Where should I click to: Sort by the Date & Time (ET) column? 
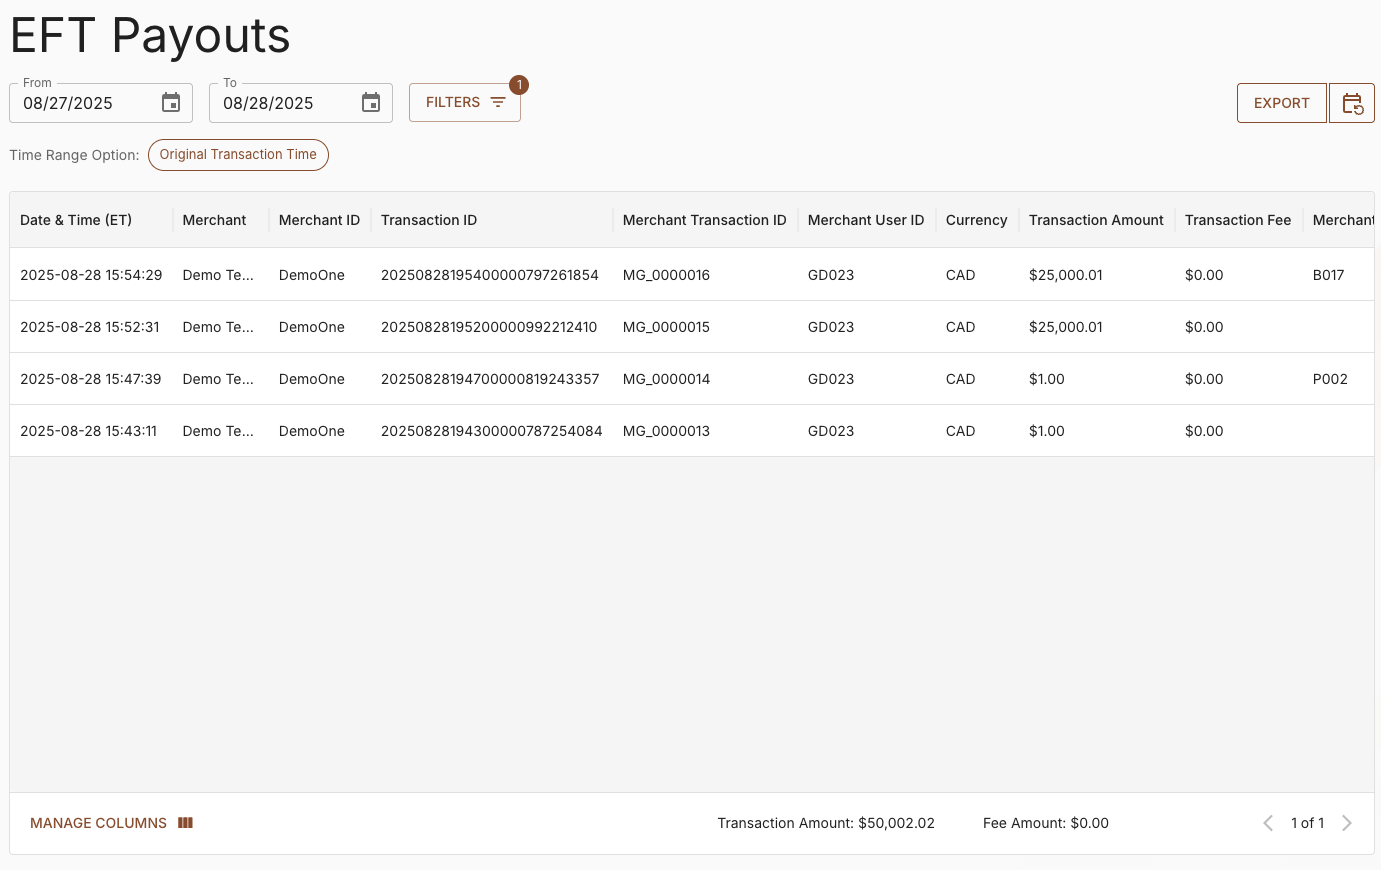76,220
